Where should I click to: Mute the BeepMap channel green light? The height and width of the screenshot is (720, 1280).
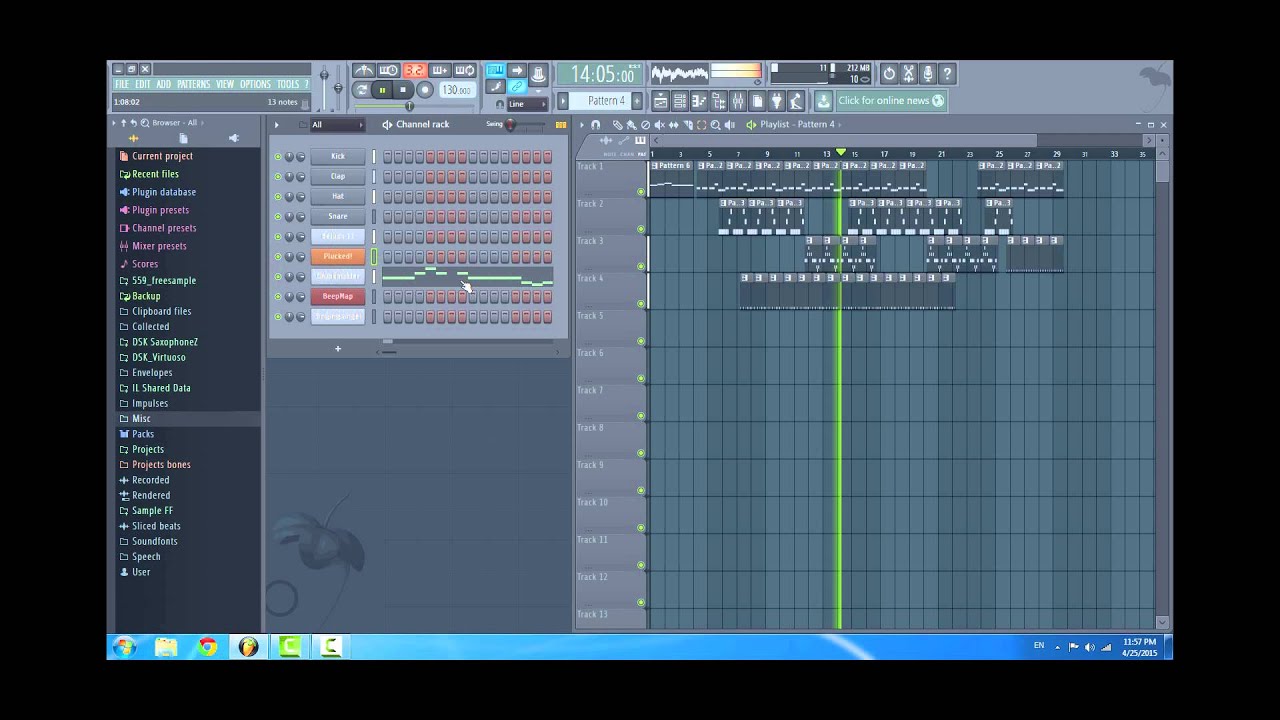click(x=278, y=297)
